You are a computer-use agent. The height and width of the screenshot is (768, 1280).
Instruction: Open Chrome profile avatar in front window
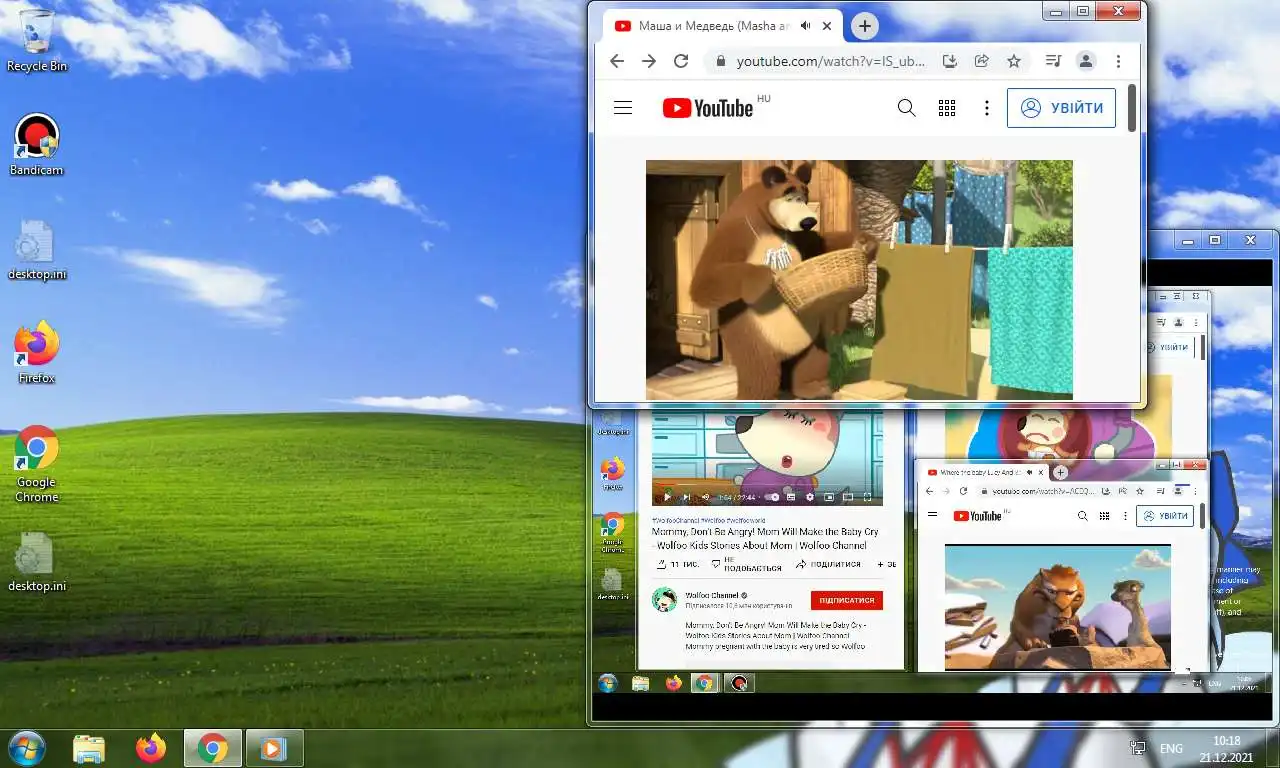click(x=1086, y=61)
